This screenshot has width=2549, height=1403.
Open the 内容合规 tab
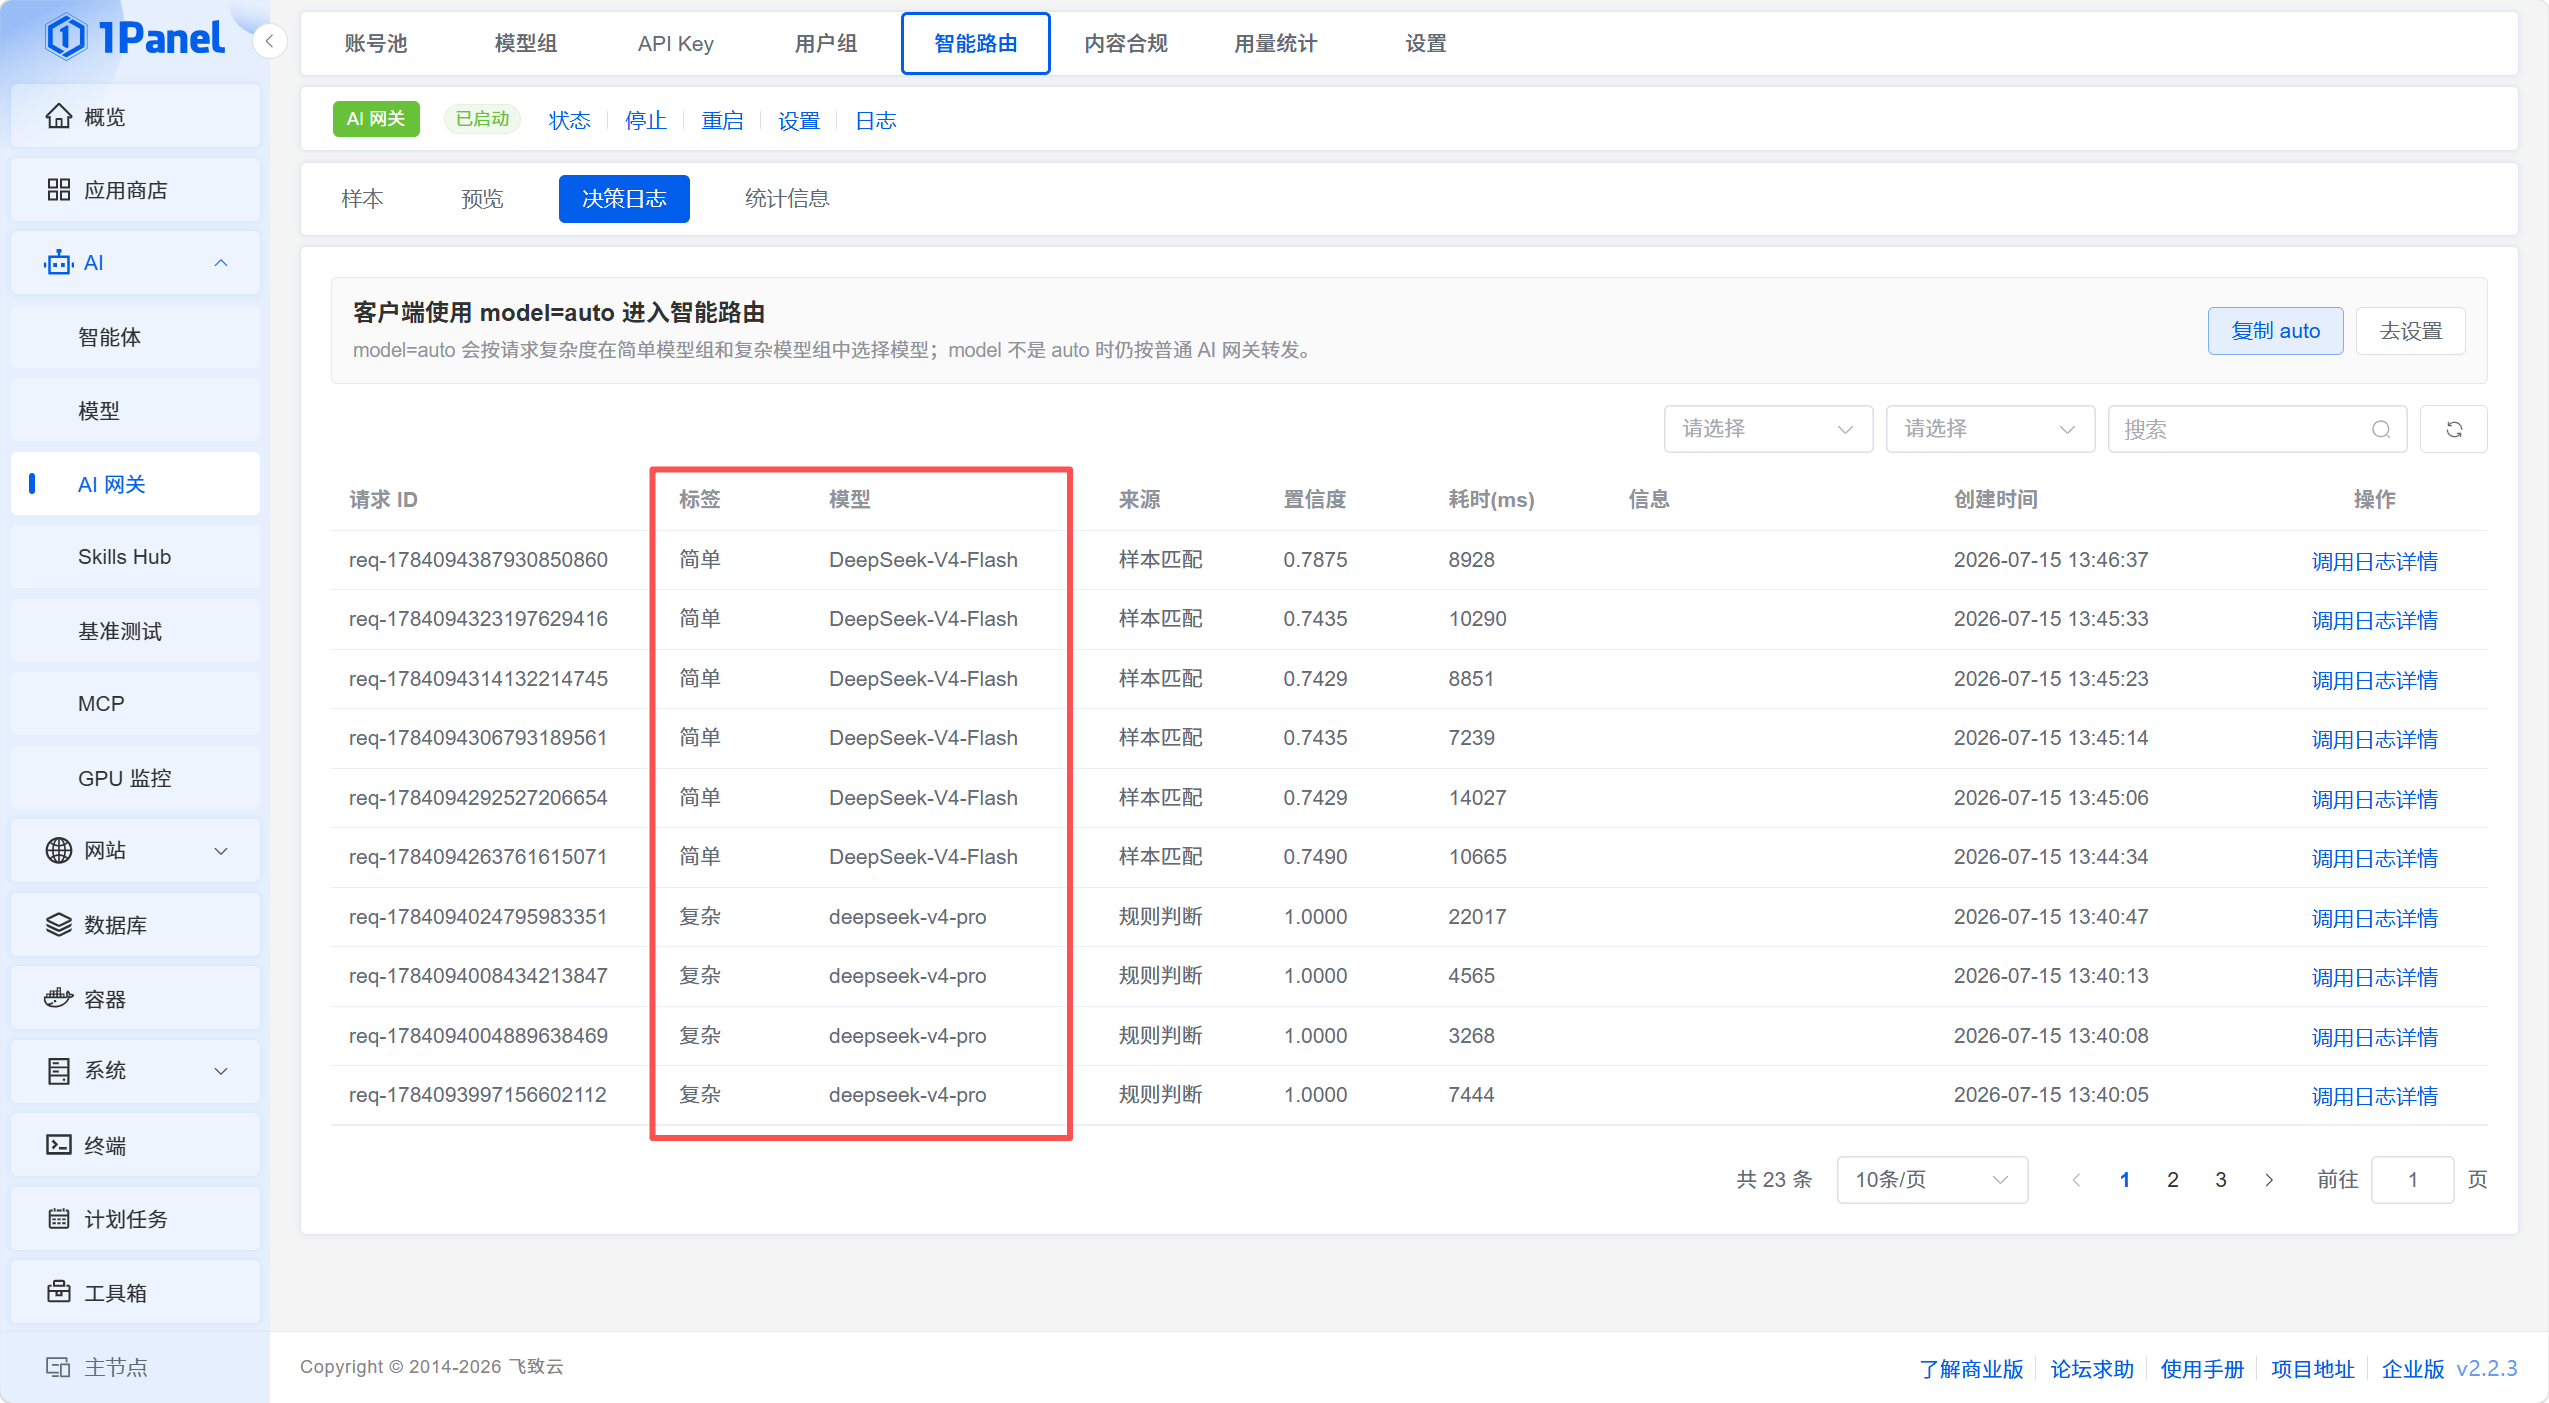coord(1126,43)
